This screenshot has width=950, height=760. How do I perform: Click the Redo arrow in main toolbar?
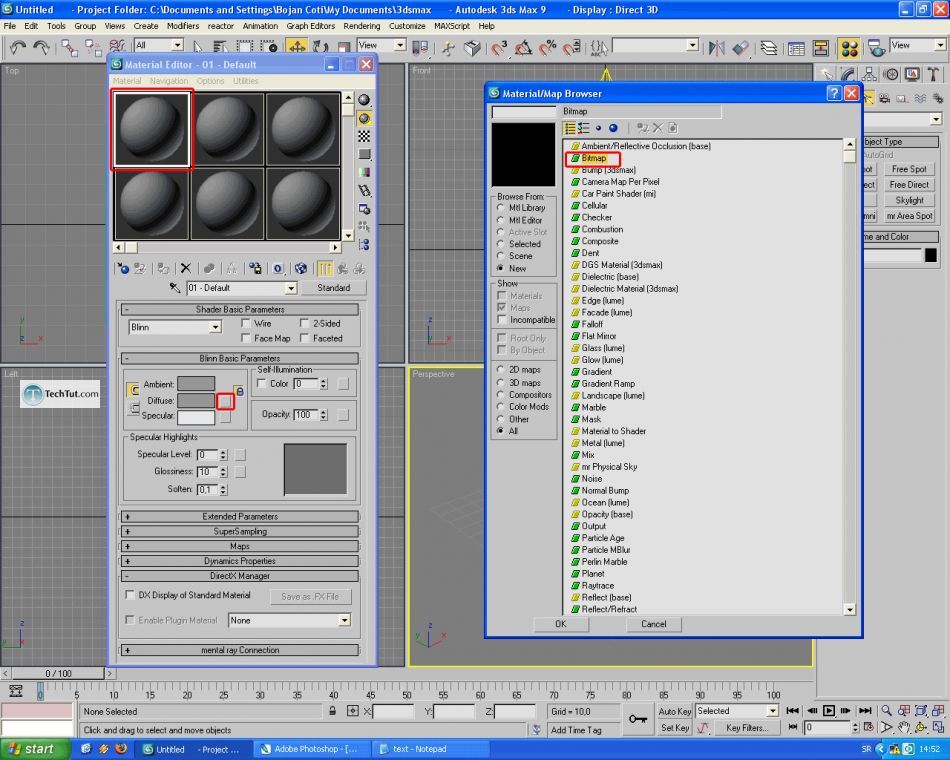[41, 47]
